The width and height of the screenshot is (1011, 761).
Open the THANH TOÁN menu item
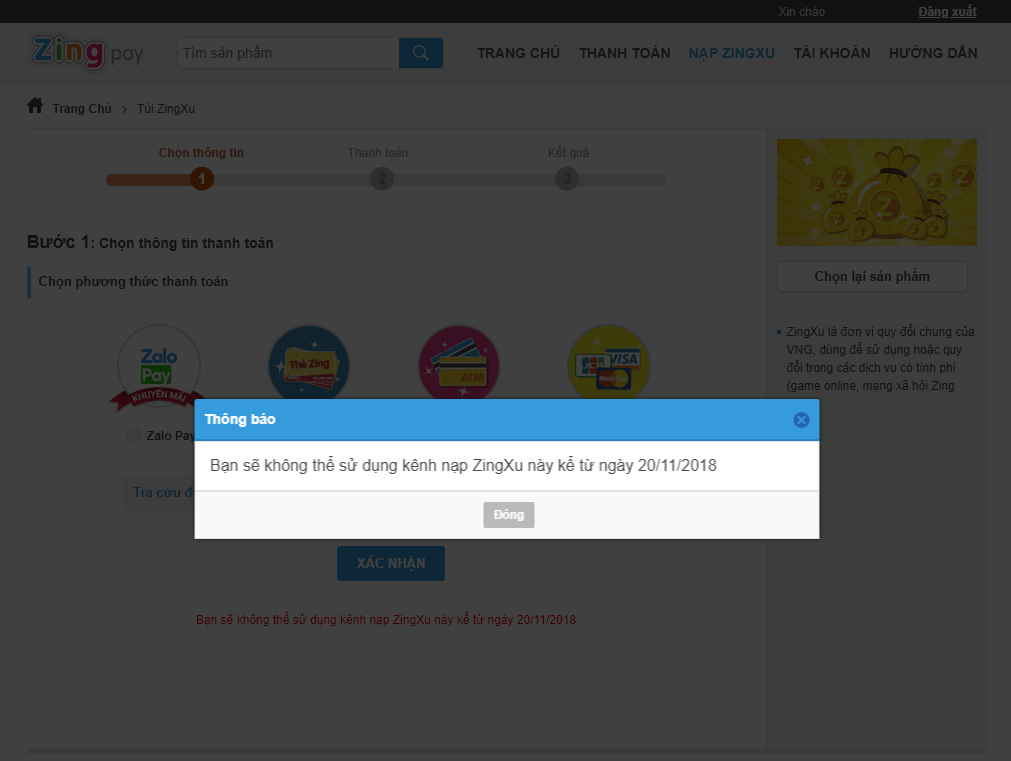click(x=625, y=53)
